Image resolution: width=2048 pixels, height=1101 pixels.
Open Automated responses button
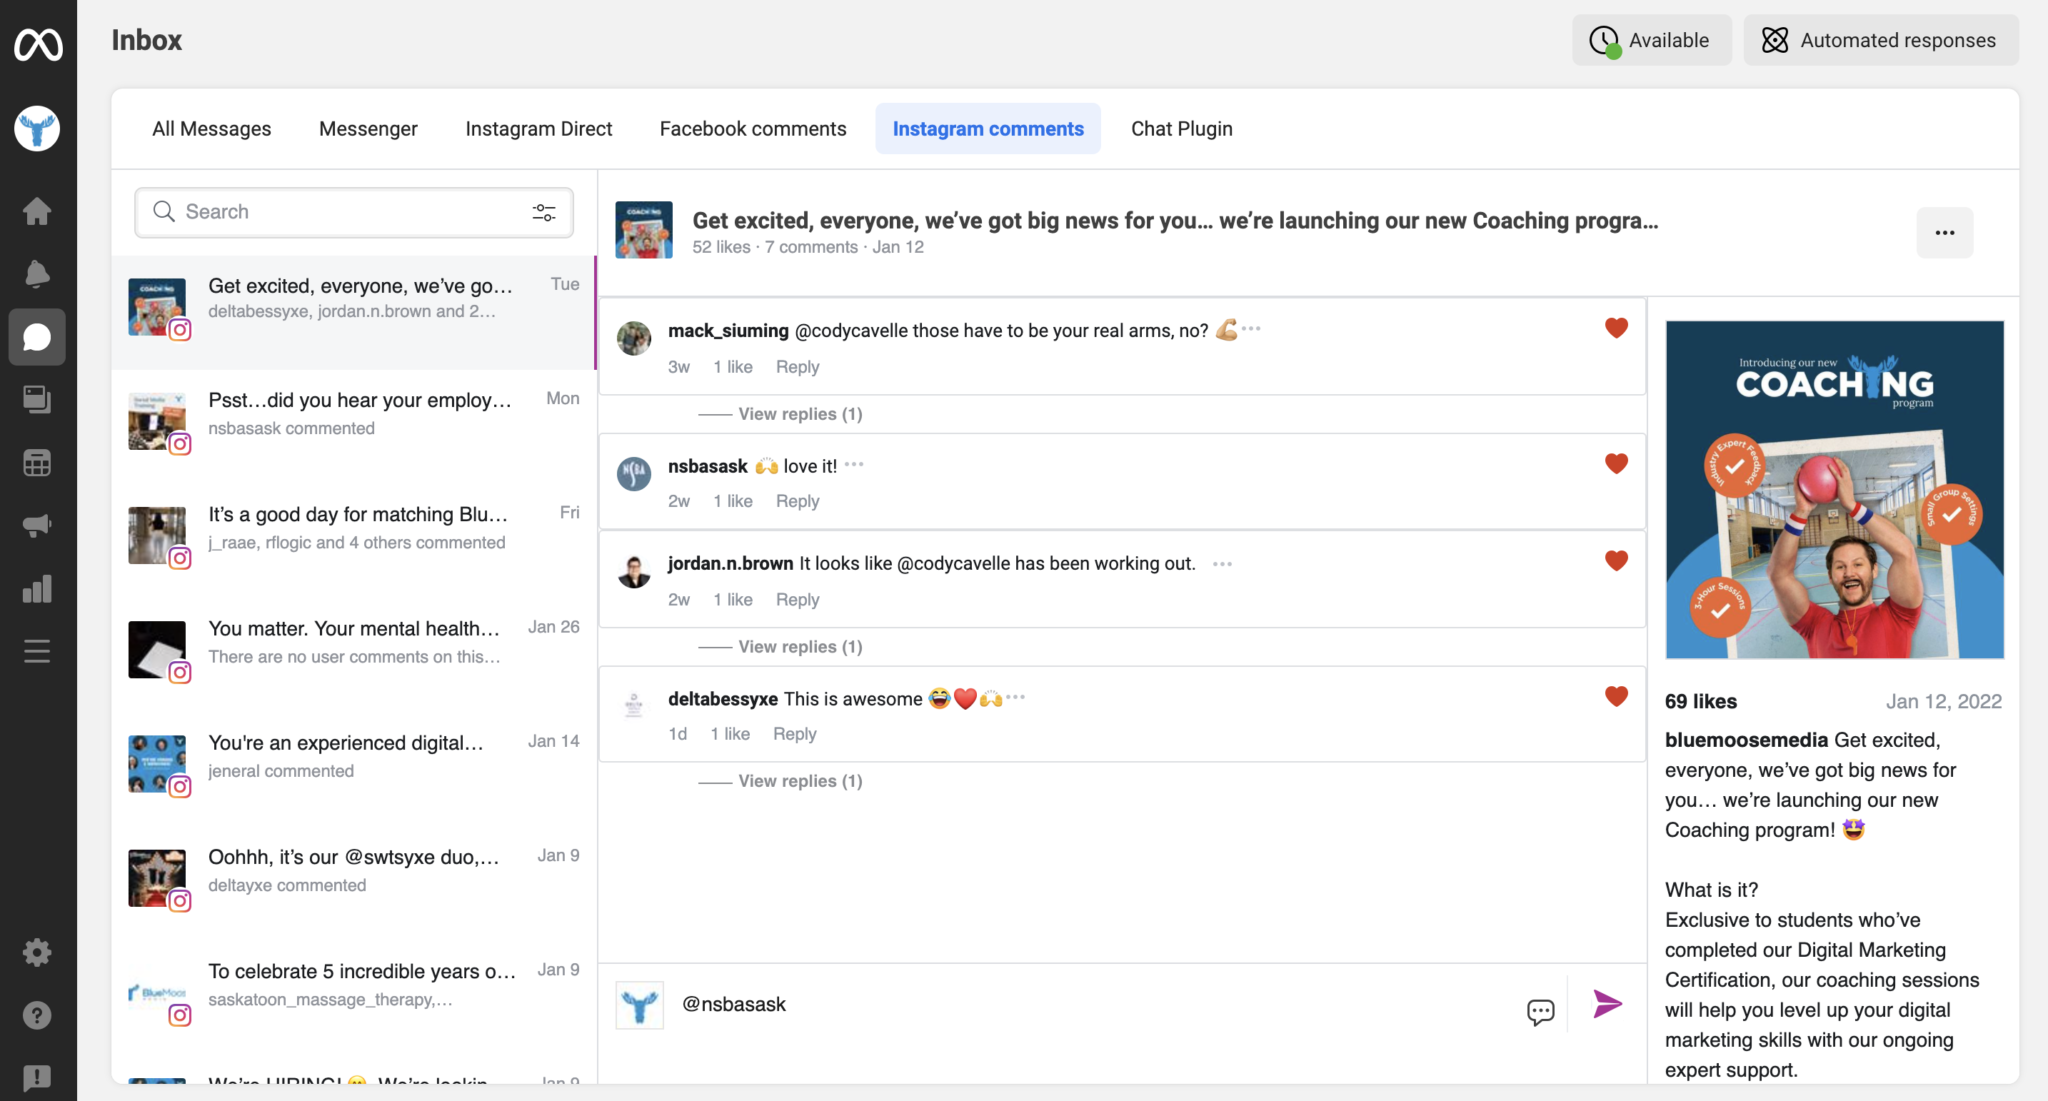[x=1881, y=40]
